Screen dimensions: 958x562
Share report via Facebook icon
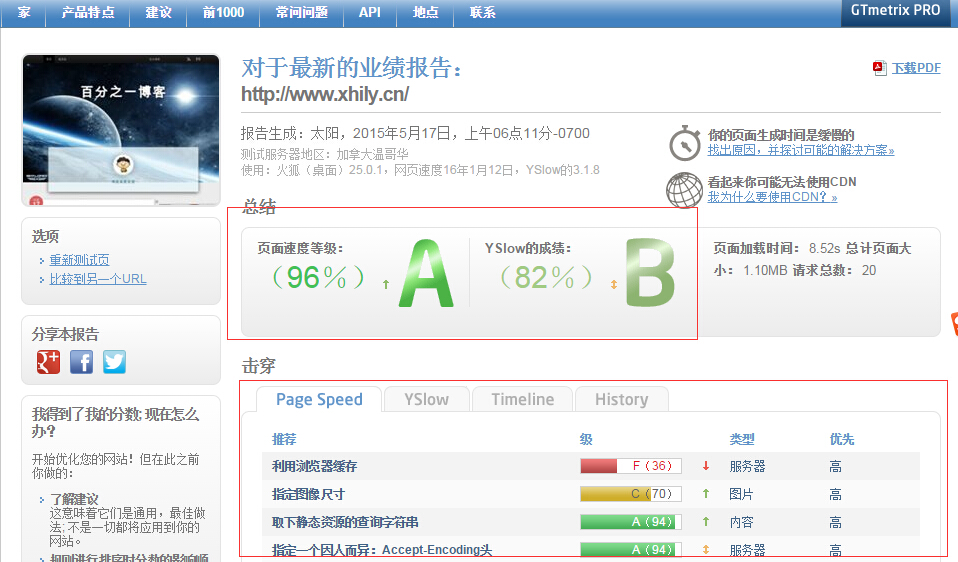[x=81, y=362]
